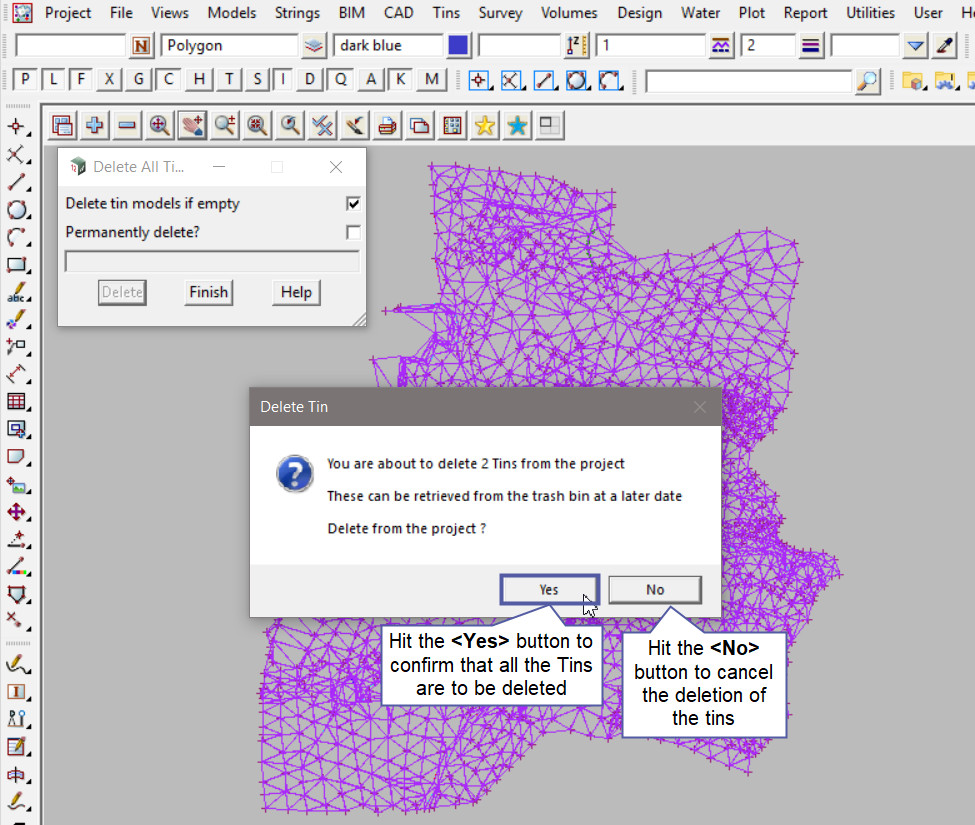Click the N name icon beside name field
Image resolution: width=975 pixels, height=825 pixels.
pos(141,45)
